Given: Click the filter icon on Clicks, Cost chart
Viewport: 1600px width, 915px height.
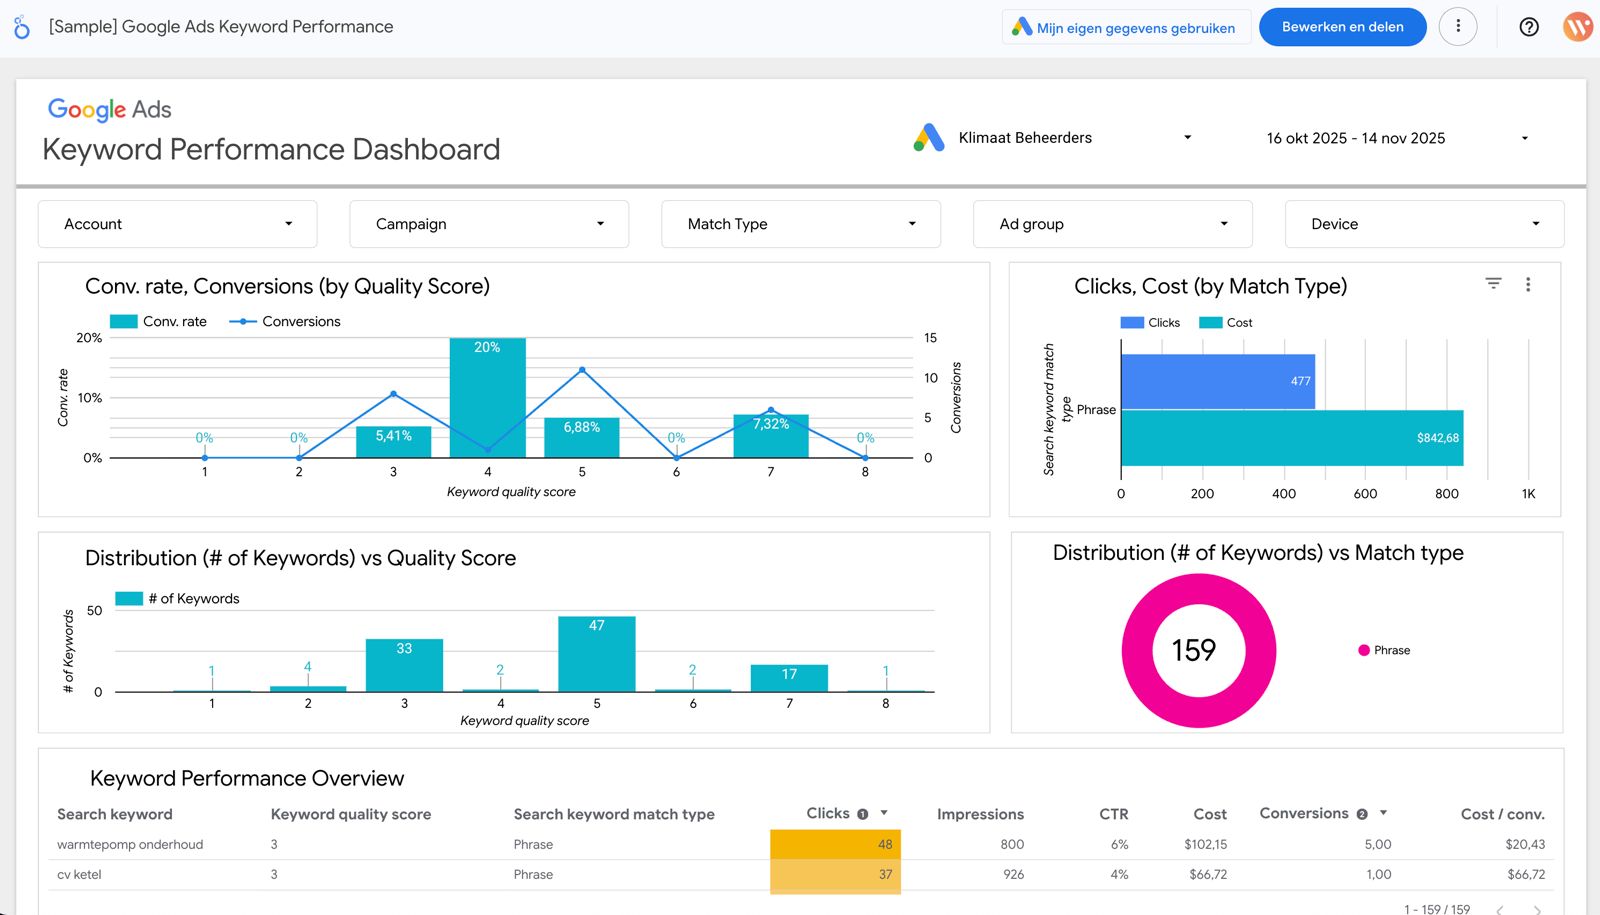Looking at the screenshot, I should coord(1493,284).
